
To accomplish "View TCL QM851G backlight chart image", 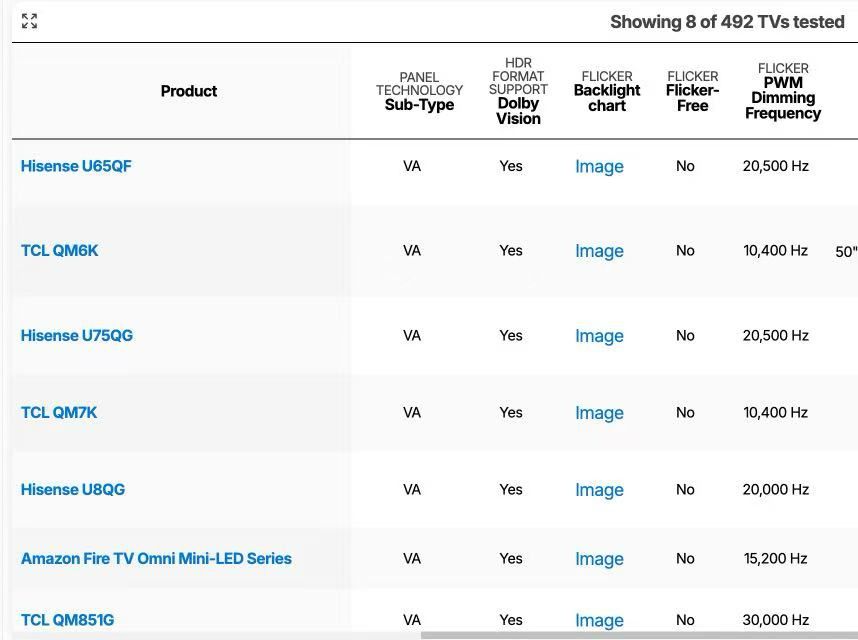I will (599, 621).
